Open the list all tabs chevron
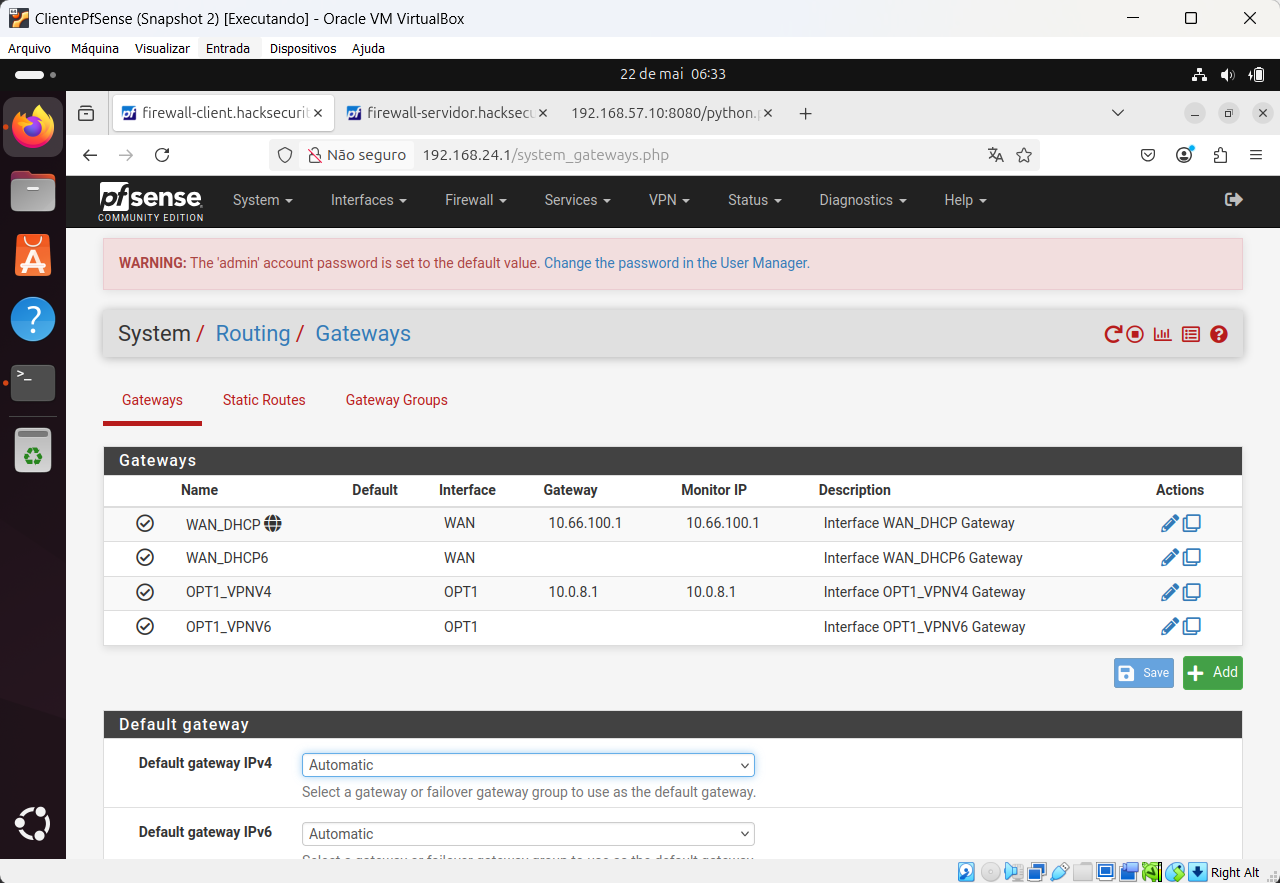This screenshot has width=1280, height=883. pos(1118,113)
